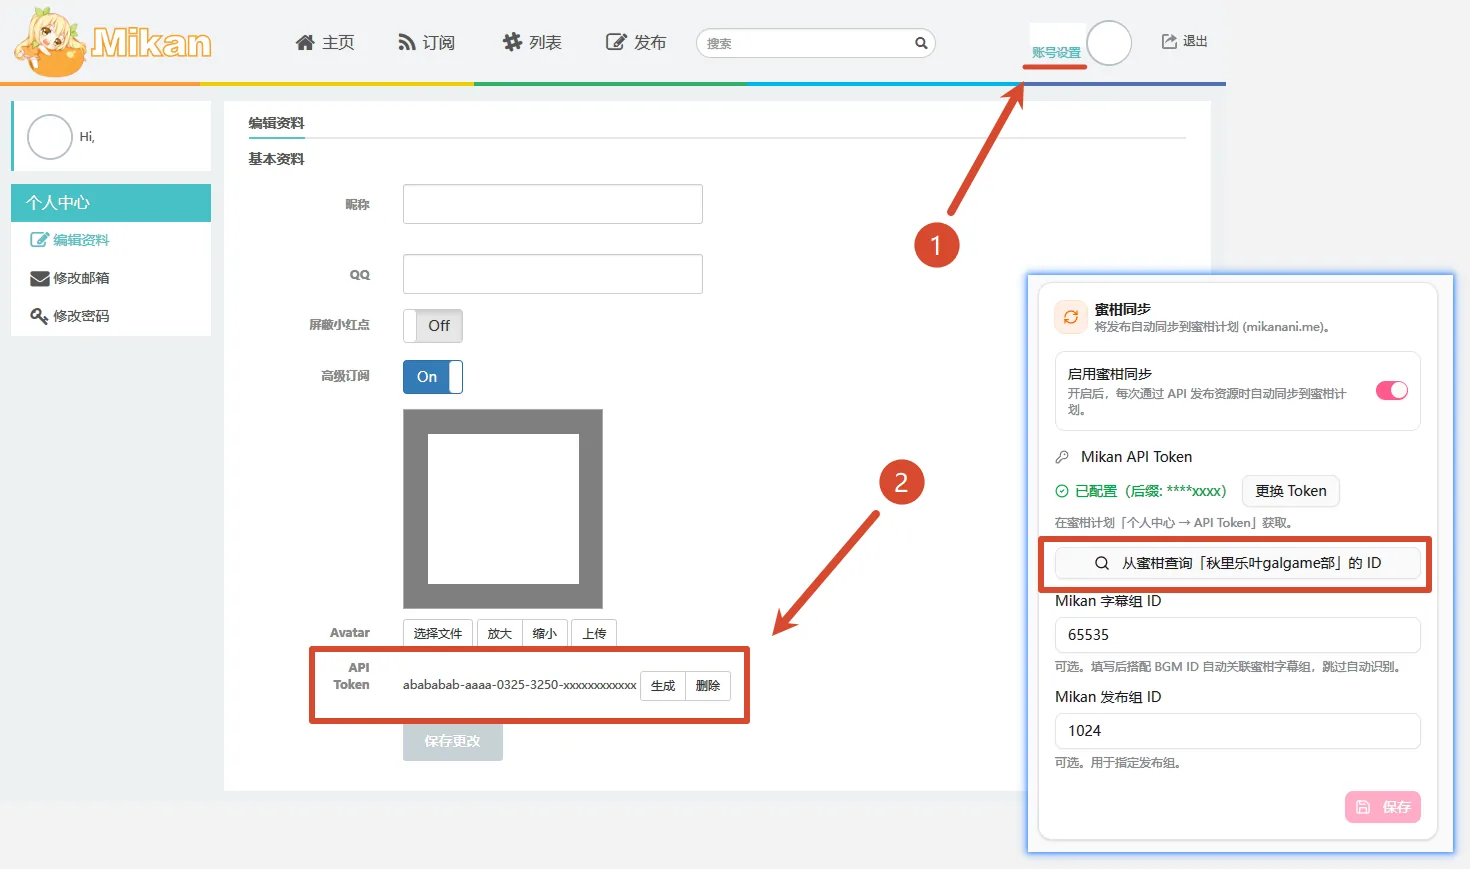Select 个人中心 section header
Viewport: 1470px width, 869px height.
tap(111, 203)
